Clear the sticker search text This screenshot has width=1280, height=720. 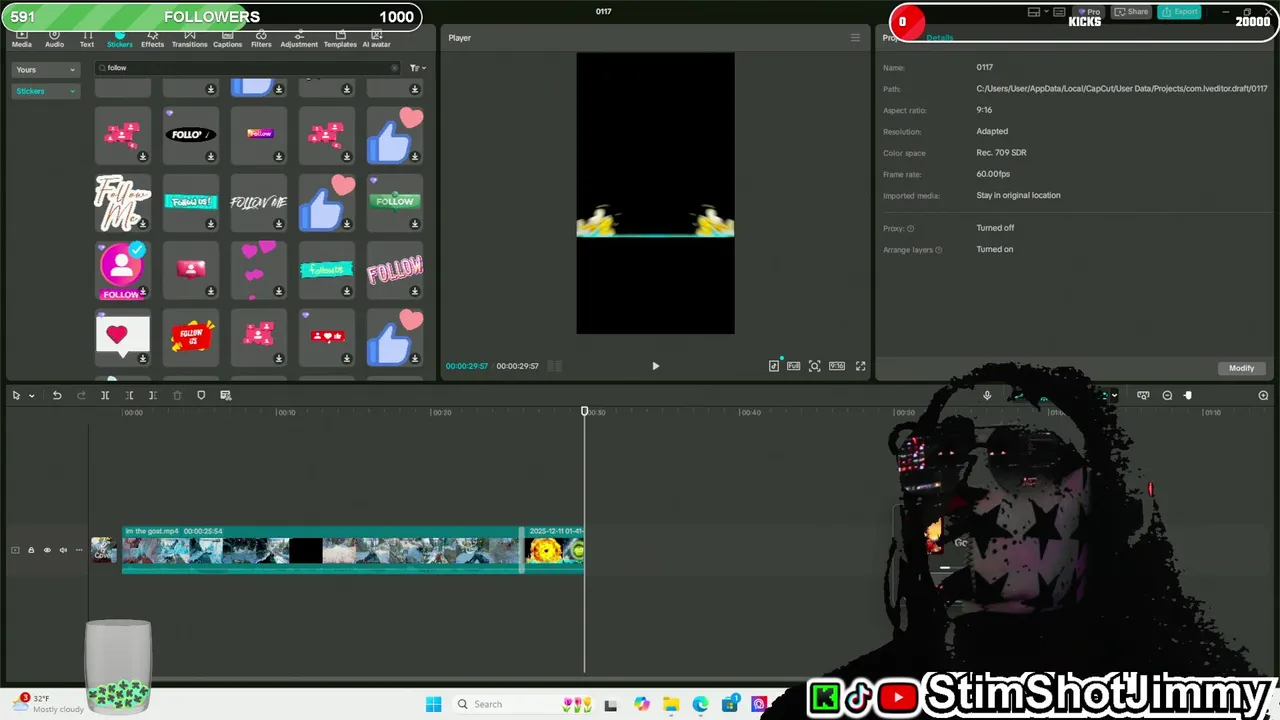[394, 68]
